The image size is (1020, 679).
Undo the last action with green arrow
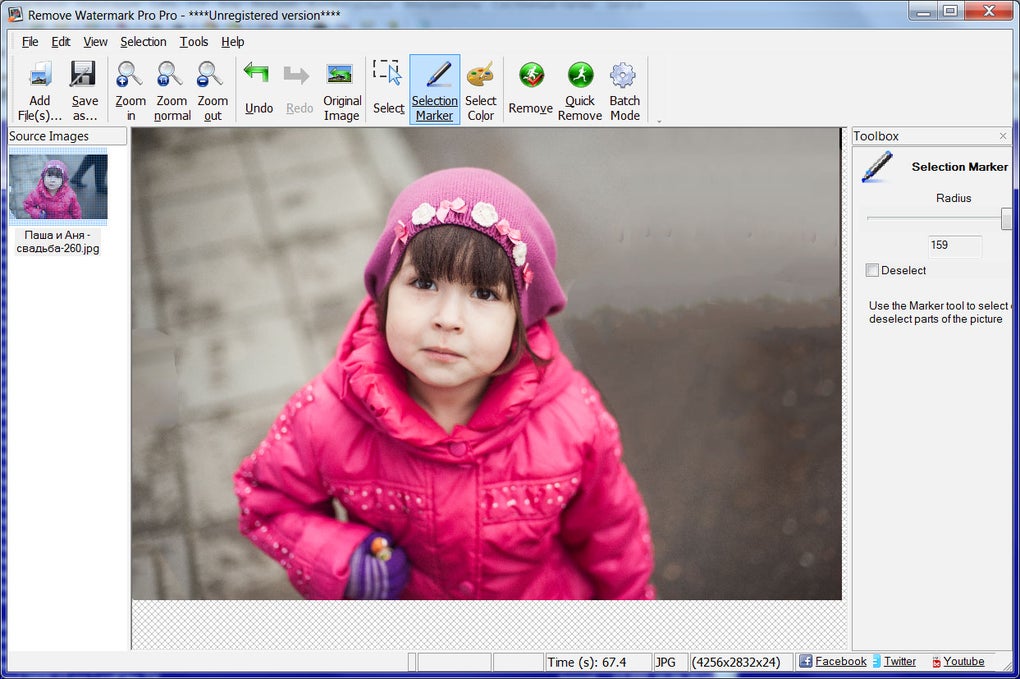tap(256, 73)
